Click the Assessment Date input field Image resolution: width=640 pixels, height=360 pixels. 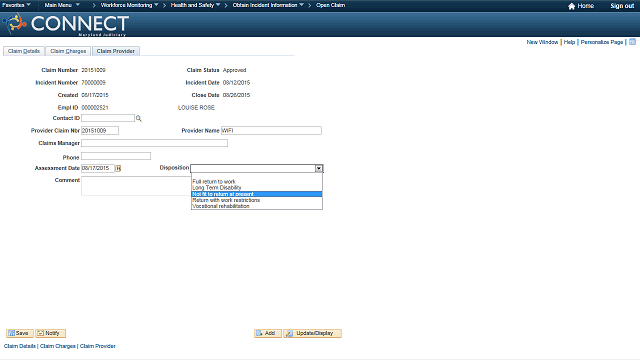pyautogui.click(x=98, y=168)
